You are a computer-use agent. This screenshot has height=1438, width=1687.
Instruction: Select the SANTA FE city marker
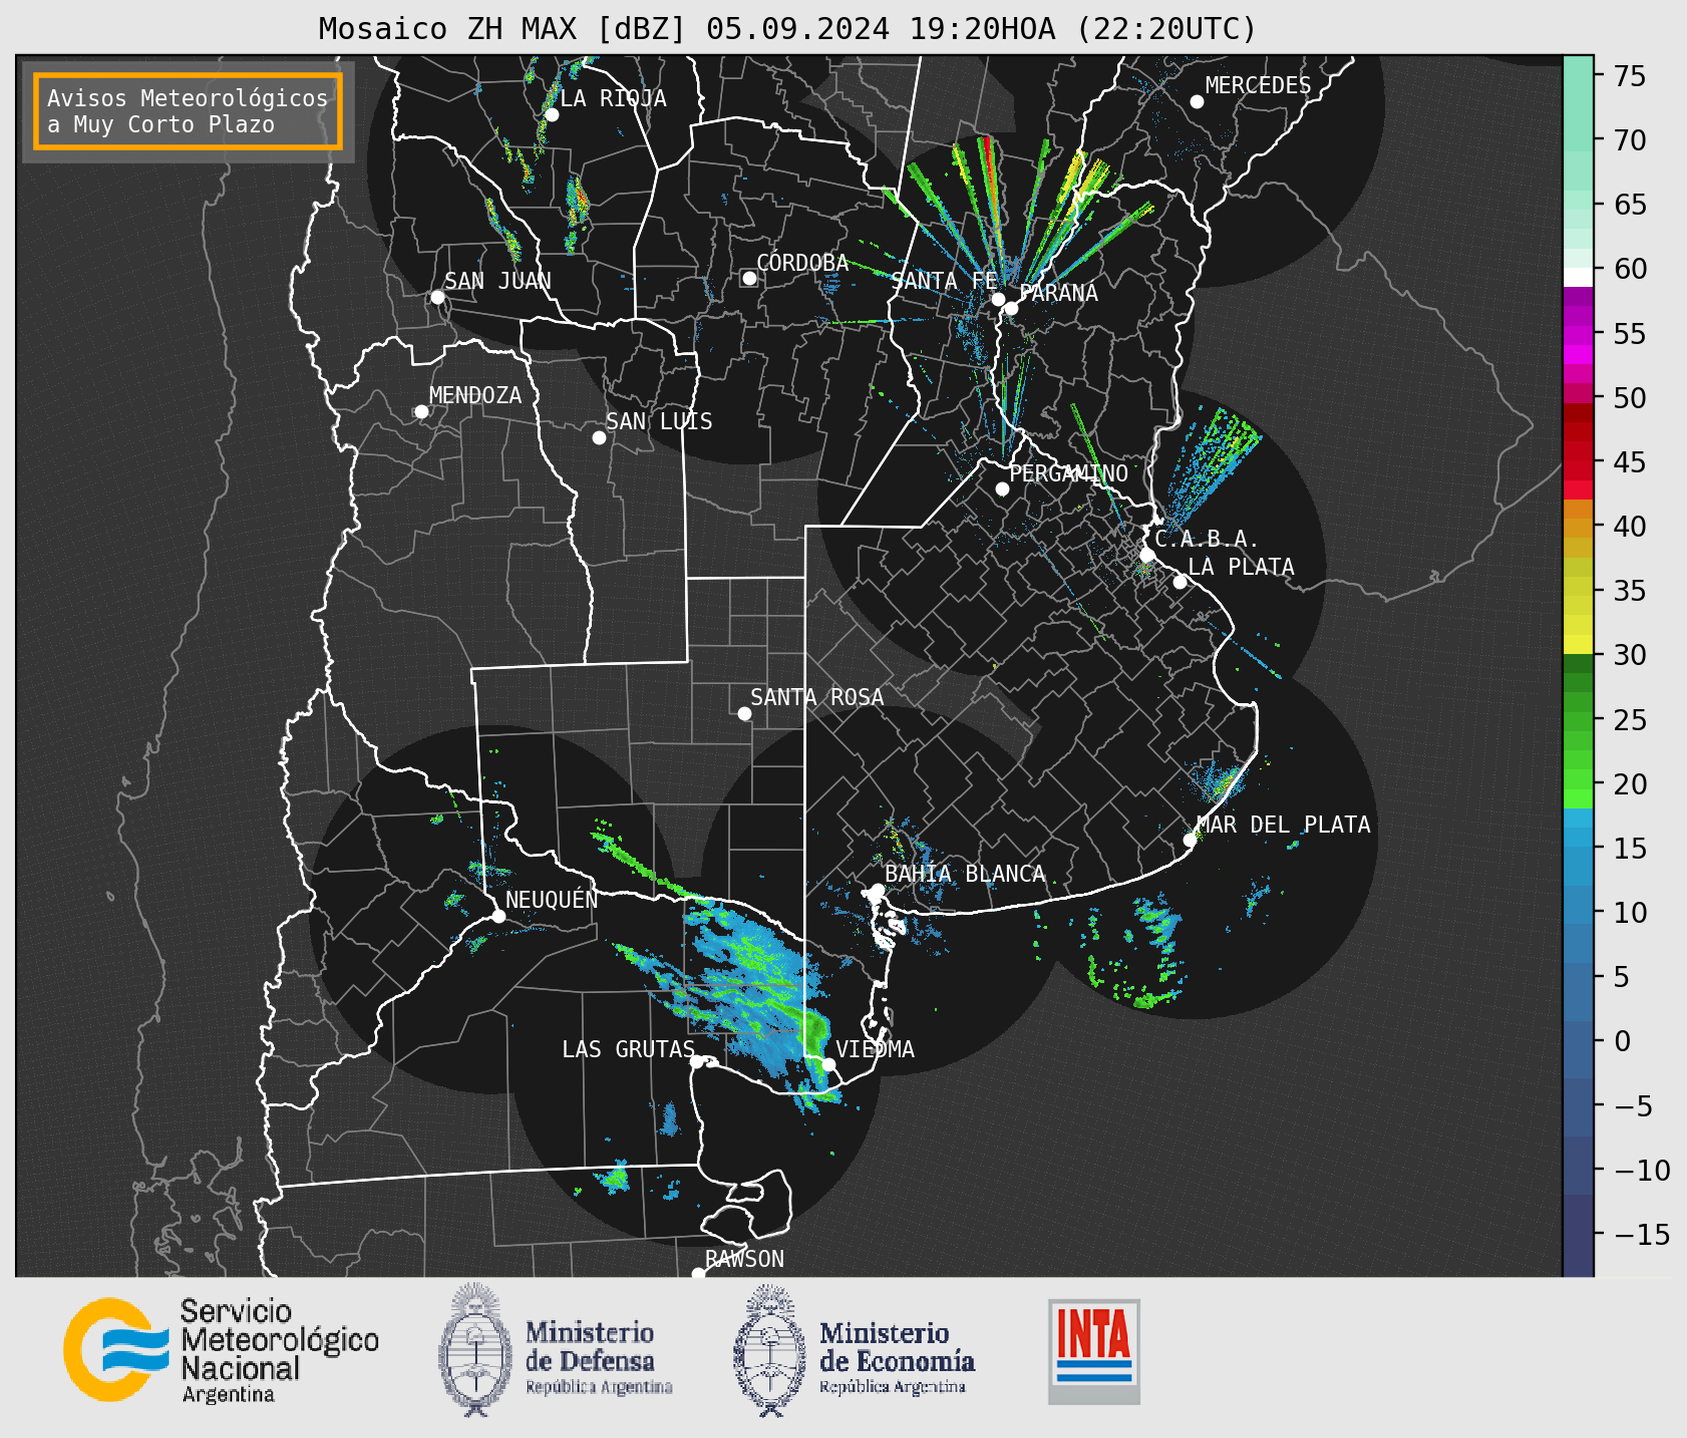click(998, 299)
